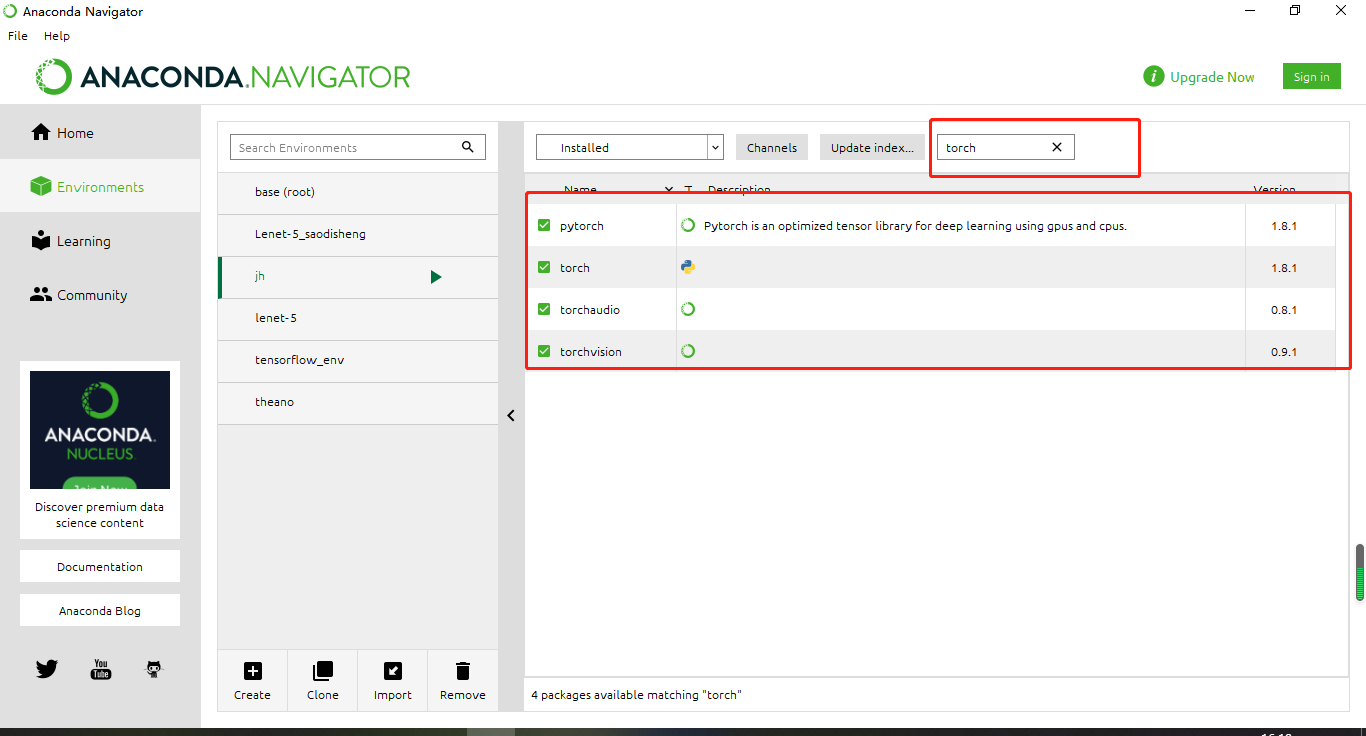Select the theano environment
This screenshot has width=1366, height=736.
[x=358, y=402]
